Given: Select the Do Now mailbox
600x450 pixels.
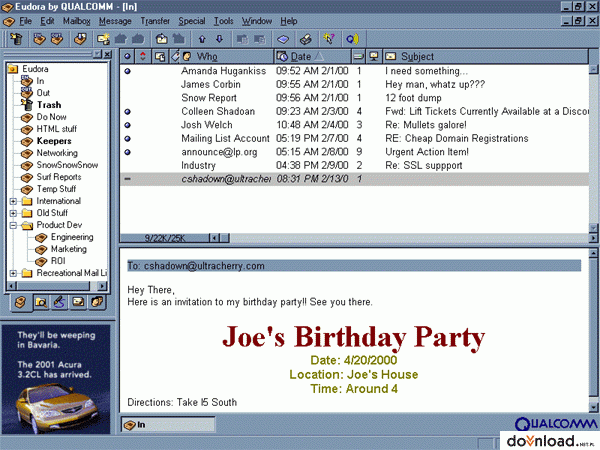Looking at the screenshot, I should click(x=51, y=117).
